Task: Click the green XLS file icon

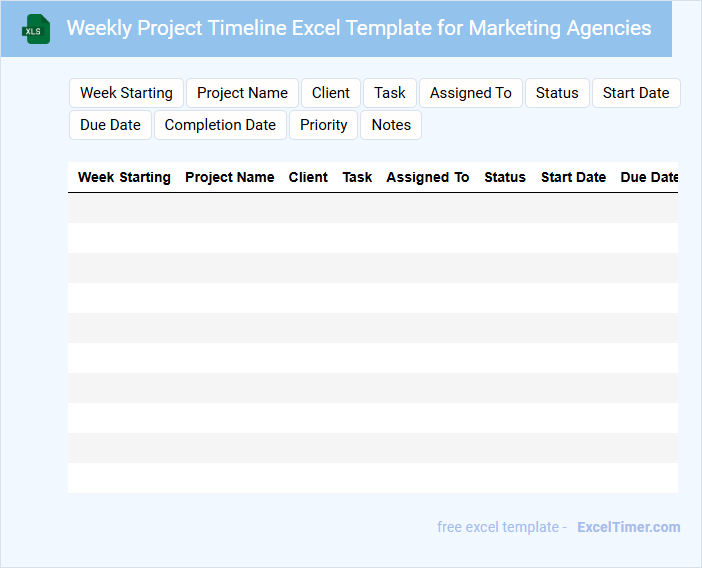Action: (x=37, y=29)
